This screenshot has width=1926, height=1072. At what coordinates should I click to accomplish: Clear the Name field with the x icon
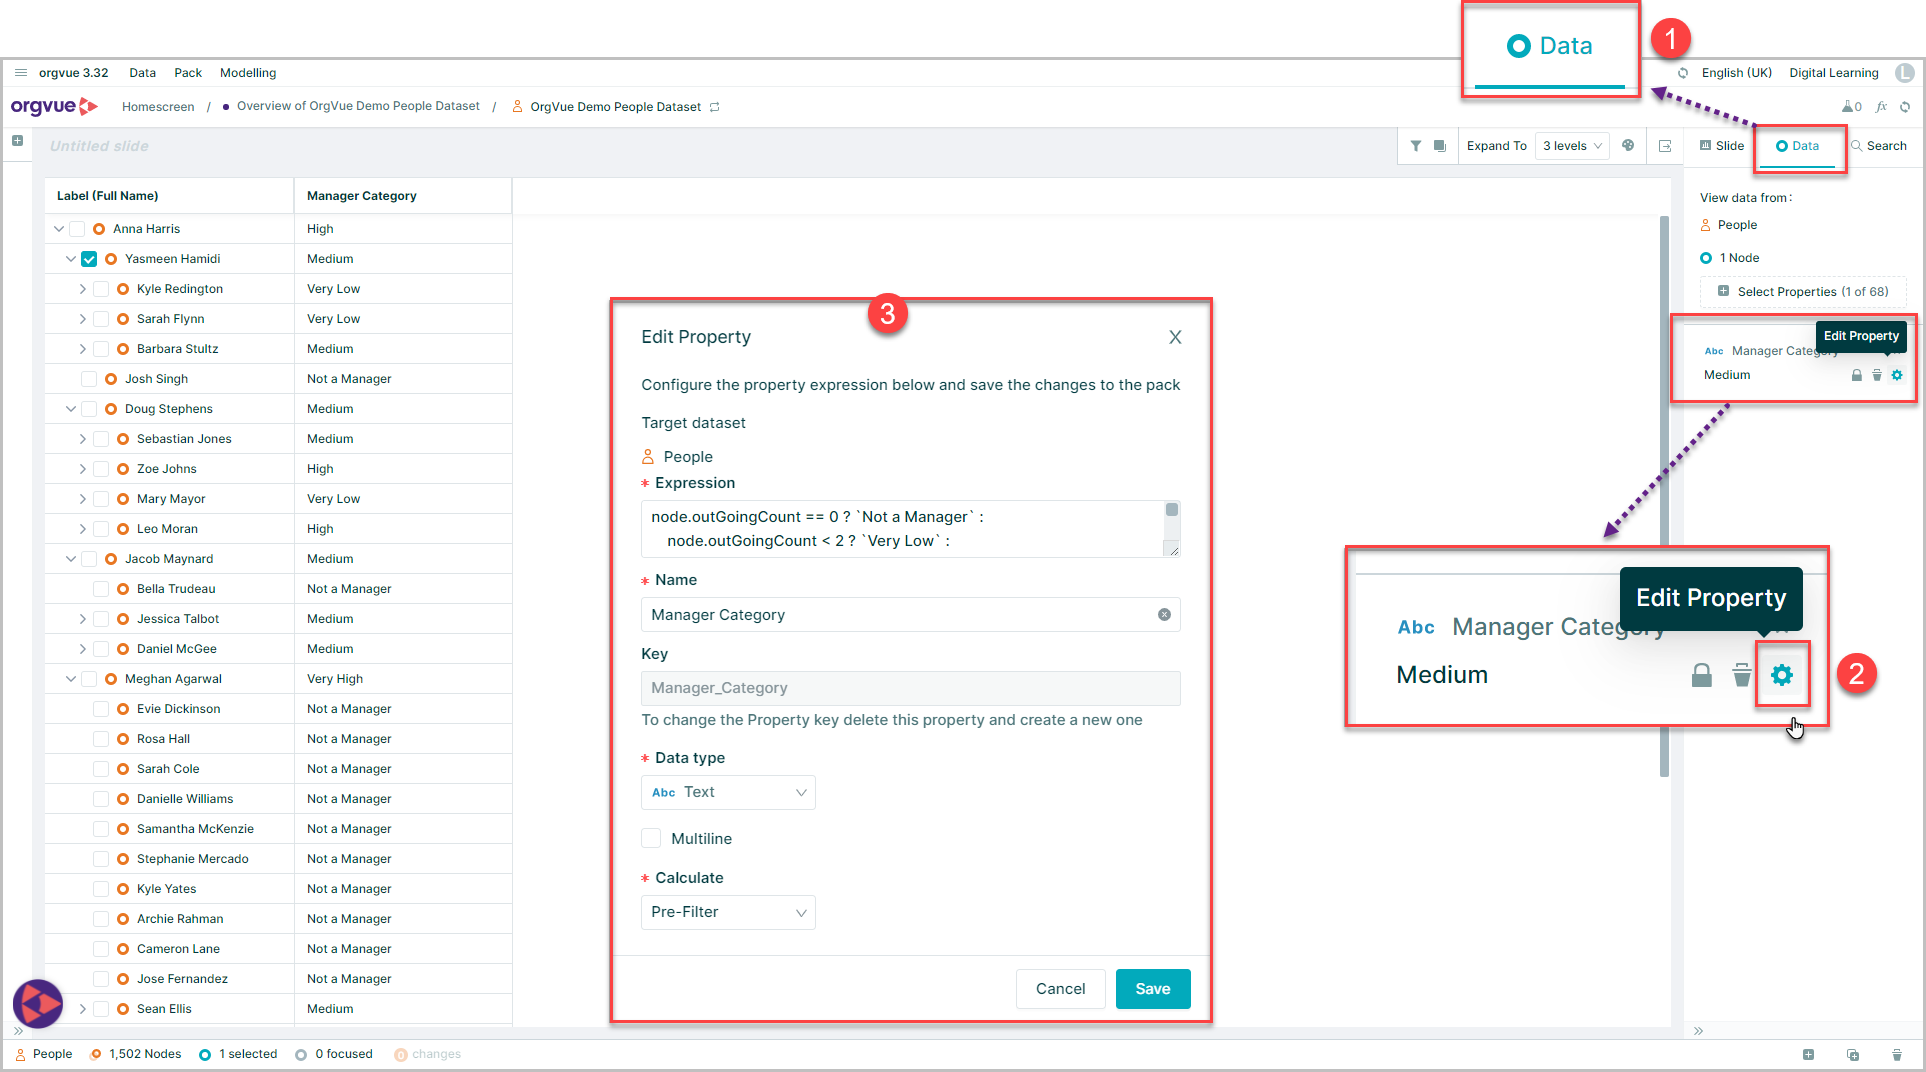pos(1164,615)
